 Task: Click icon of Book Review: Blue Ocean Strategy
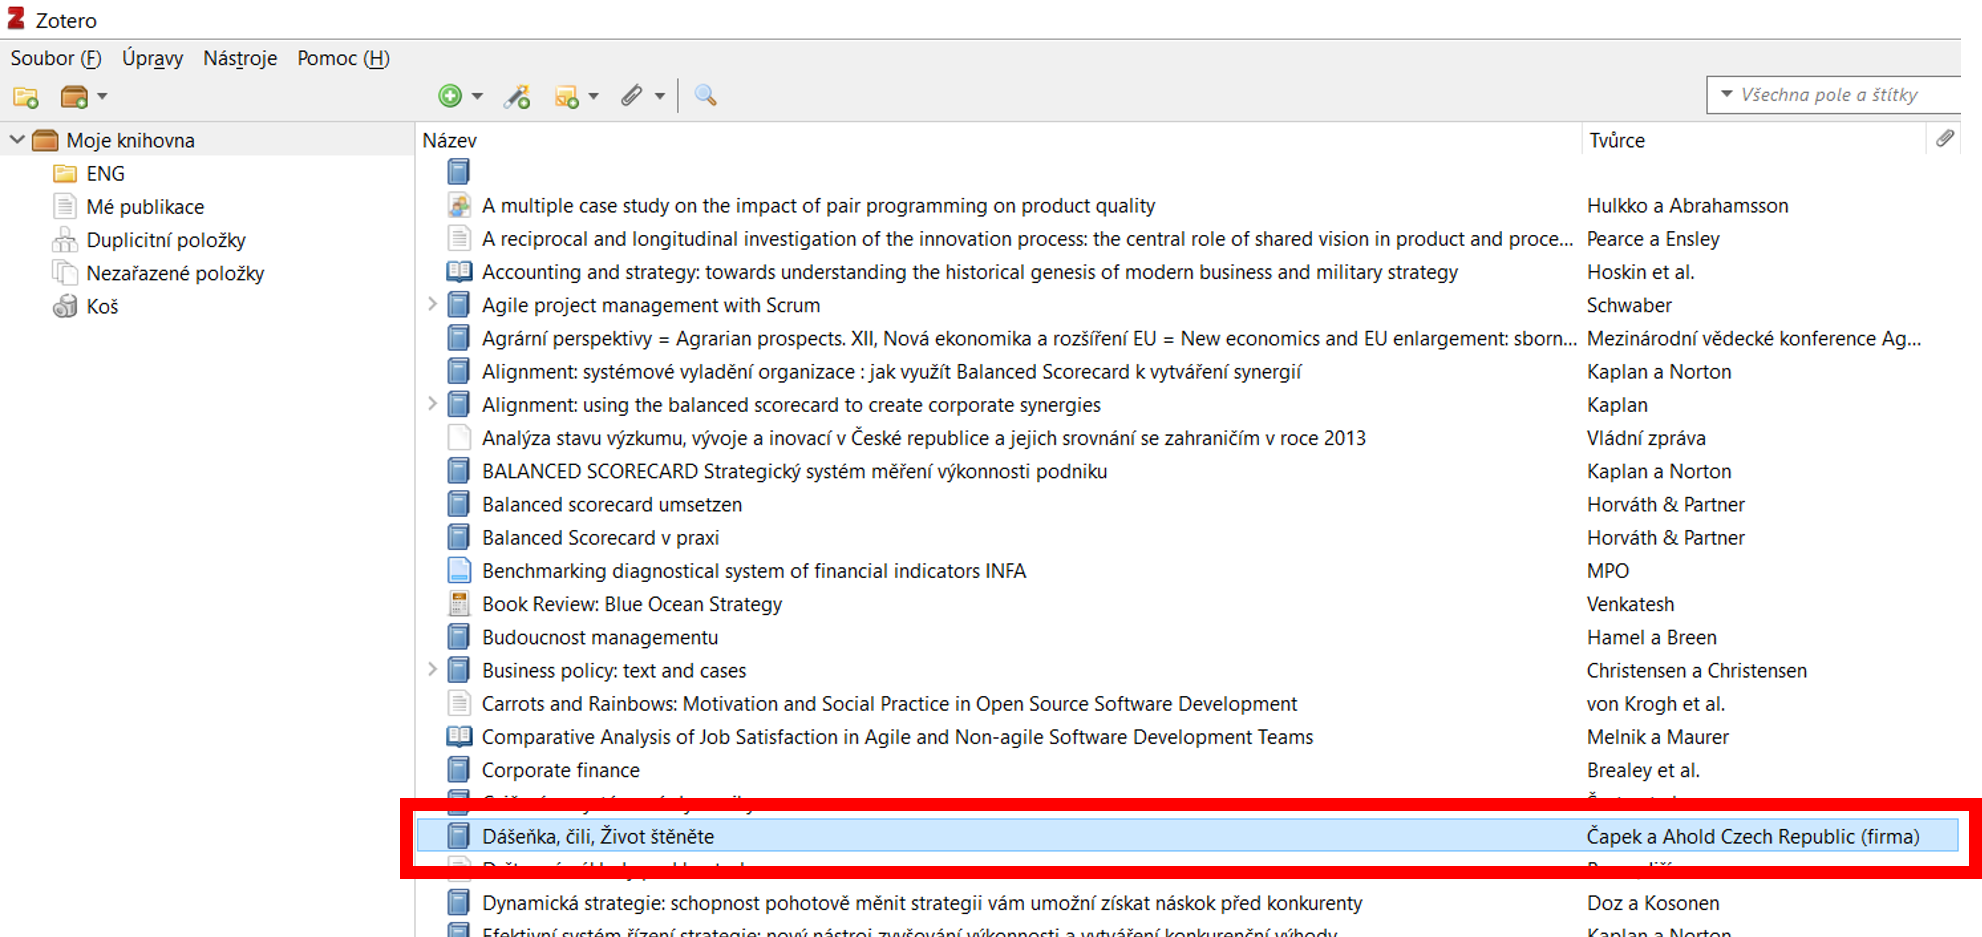pos(458,603)
